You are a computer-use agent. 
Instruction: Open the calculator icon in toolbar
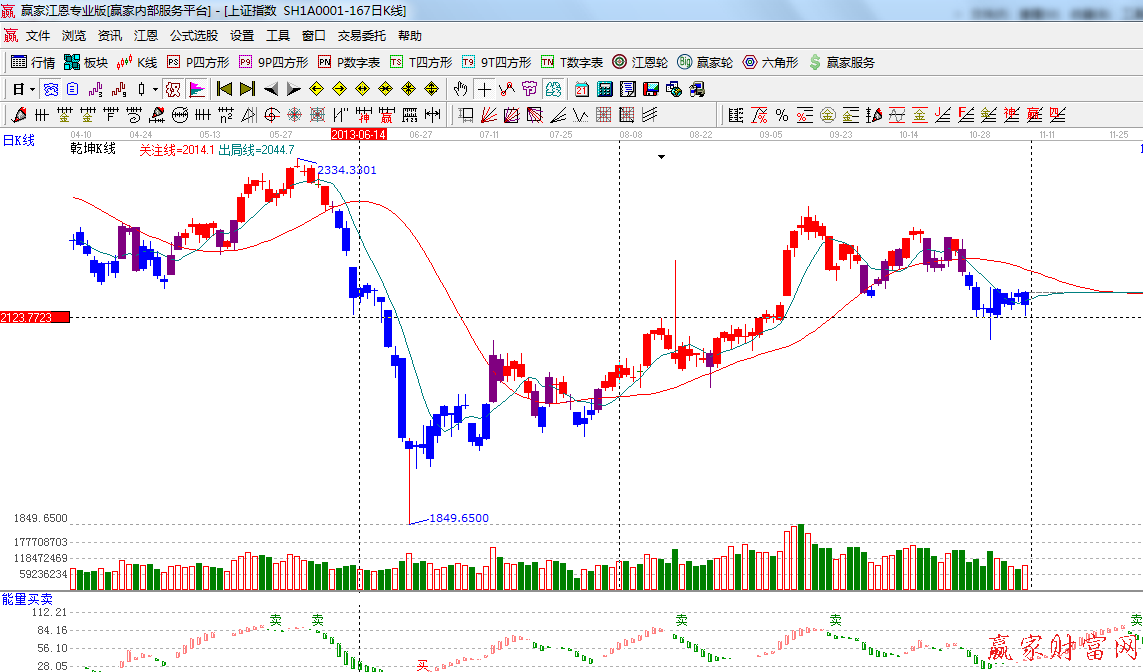pos(605,89)
